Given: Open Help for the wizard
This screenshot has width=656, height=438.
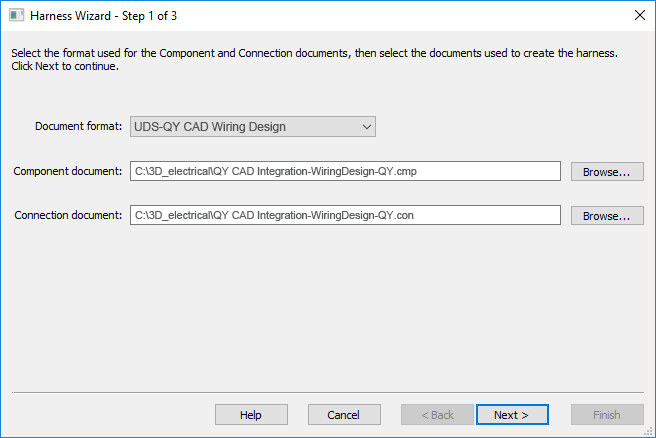Looking at the screenshot, I should [x=251, y=415].
